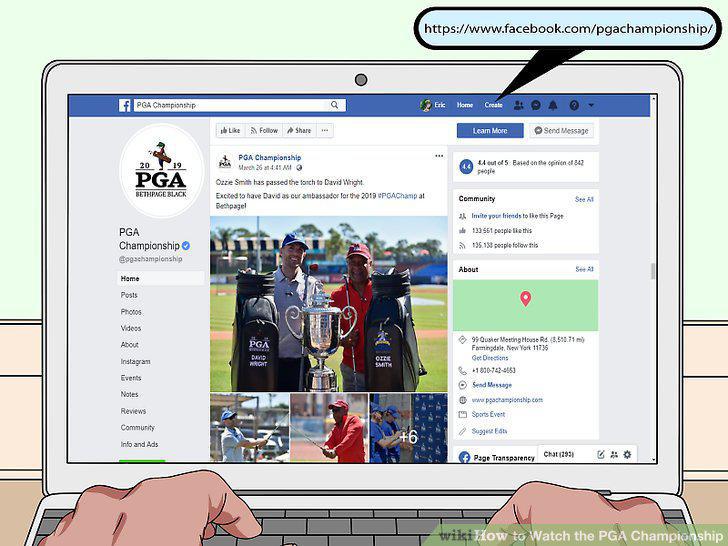Go to Home in the top bar

(x=464, y=105)
